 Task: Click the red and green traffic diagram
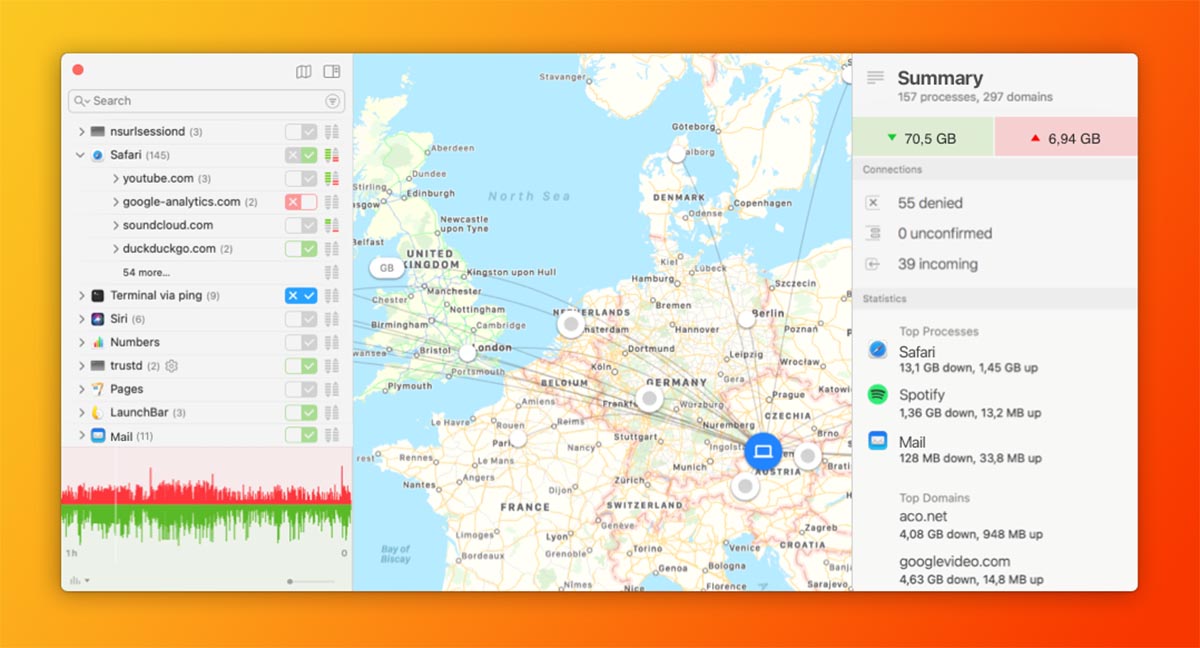pyautogui.click(x=206, y=506)
